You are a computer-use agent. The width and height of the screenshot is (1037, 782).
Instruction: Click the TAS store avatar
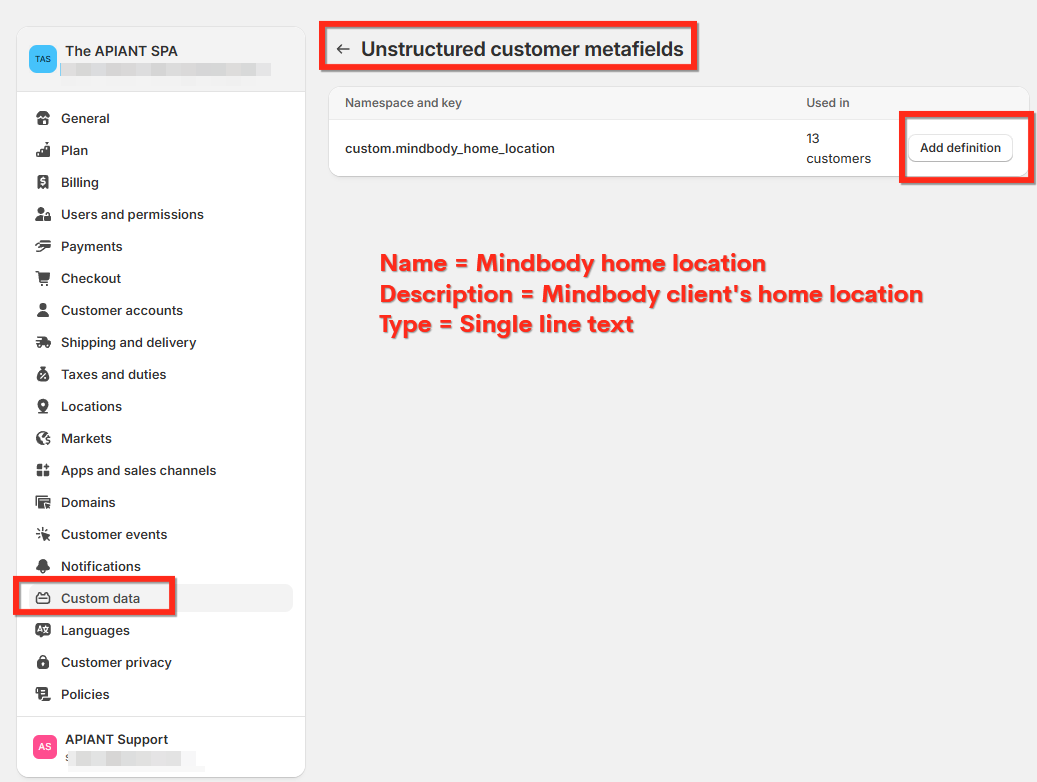click(x=43, y=59)
